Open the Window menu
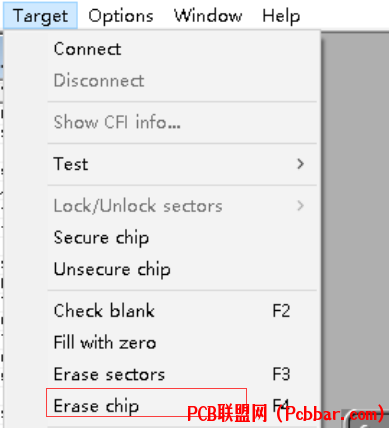The image size is (389, 428). point(208,16)
